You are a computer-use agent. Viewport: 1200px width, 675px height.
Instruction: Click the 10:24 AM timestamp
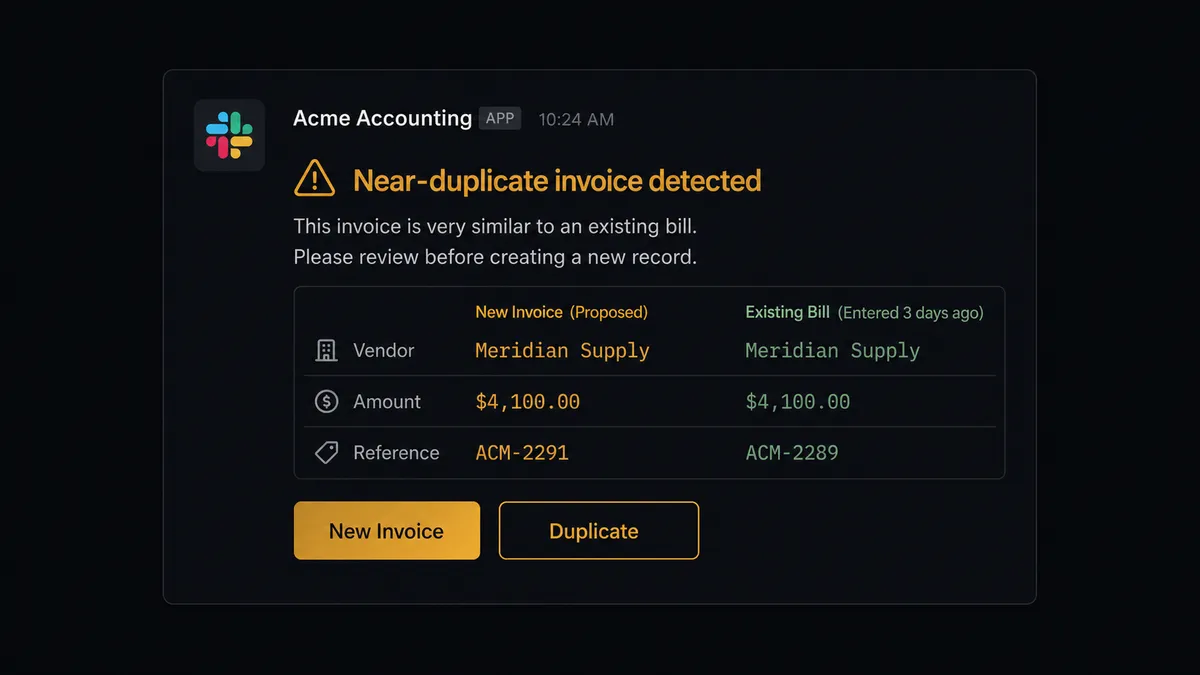coord(576,118)
